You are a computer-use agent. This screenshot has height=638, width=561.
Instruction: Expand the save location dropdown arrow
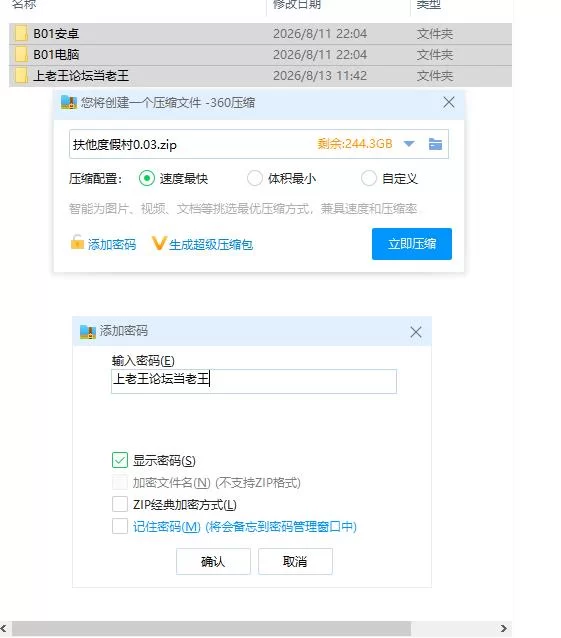(409, 144)
